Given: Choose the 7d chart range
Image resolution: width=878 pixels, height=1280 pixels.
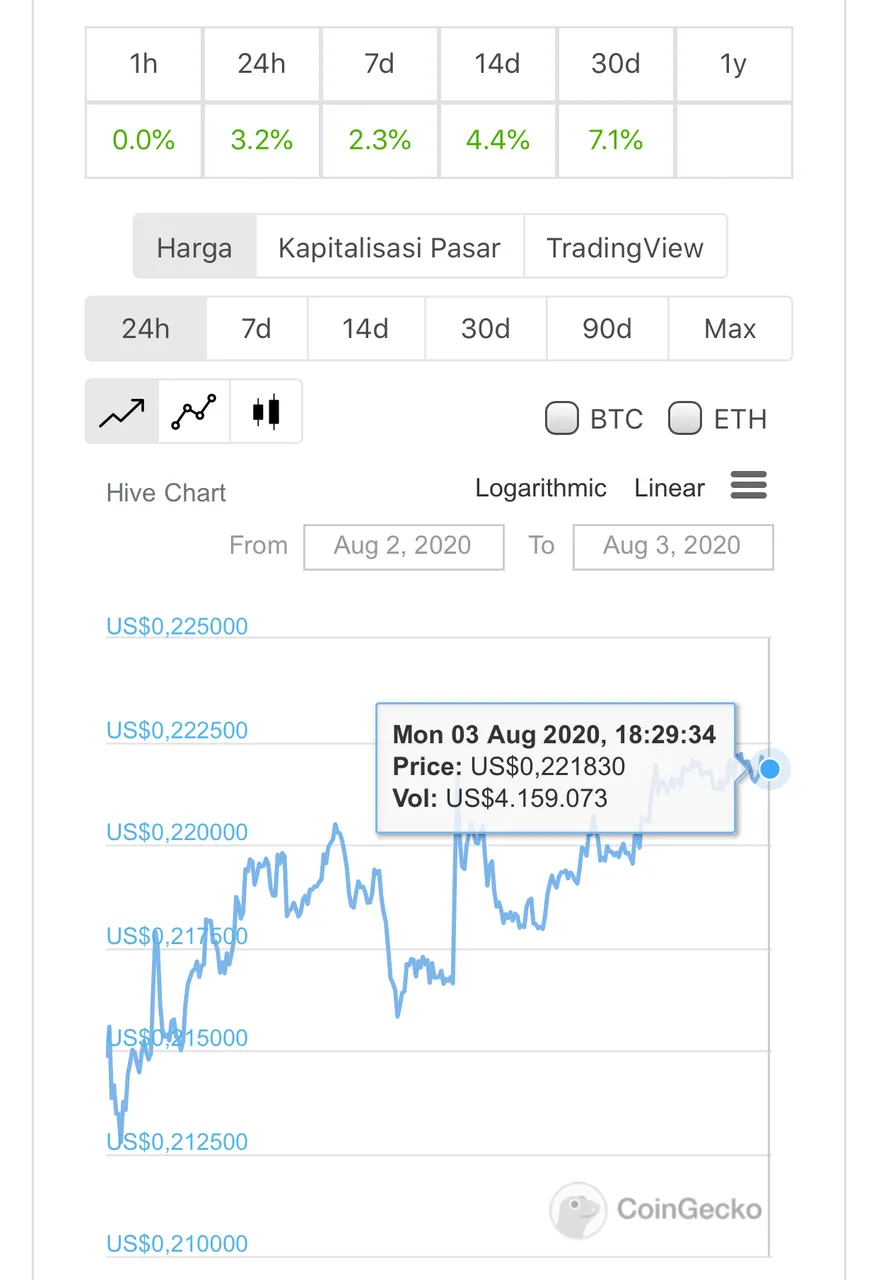Looking at the screenshot, I should click(256, 328).
